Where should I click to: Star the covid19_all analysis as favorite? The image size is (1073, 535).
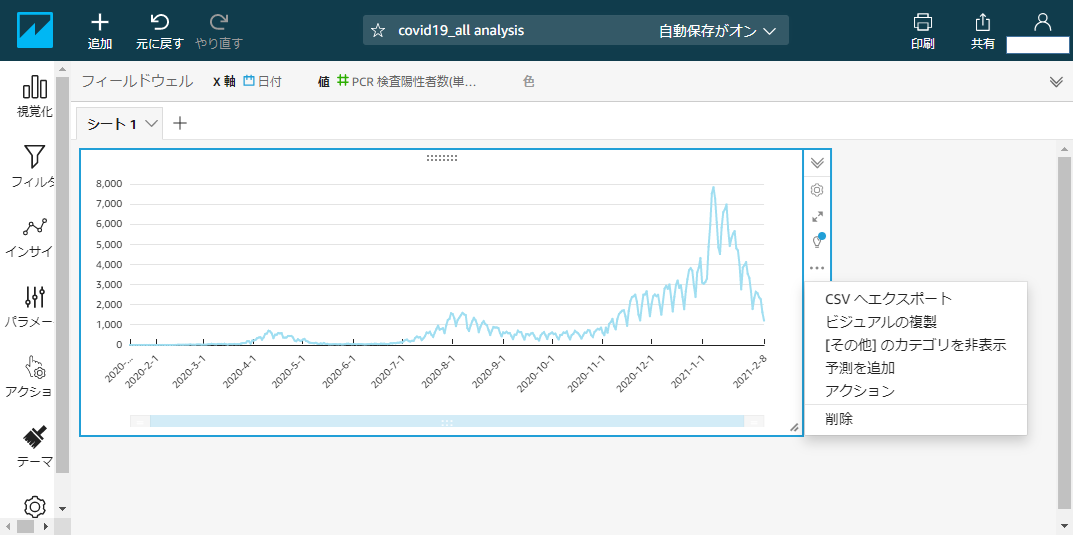(377, 31)
